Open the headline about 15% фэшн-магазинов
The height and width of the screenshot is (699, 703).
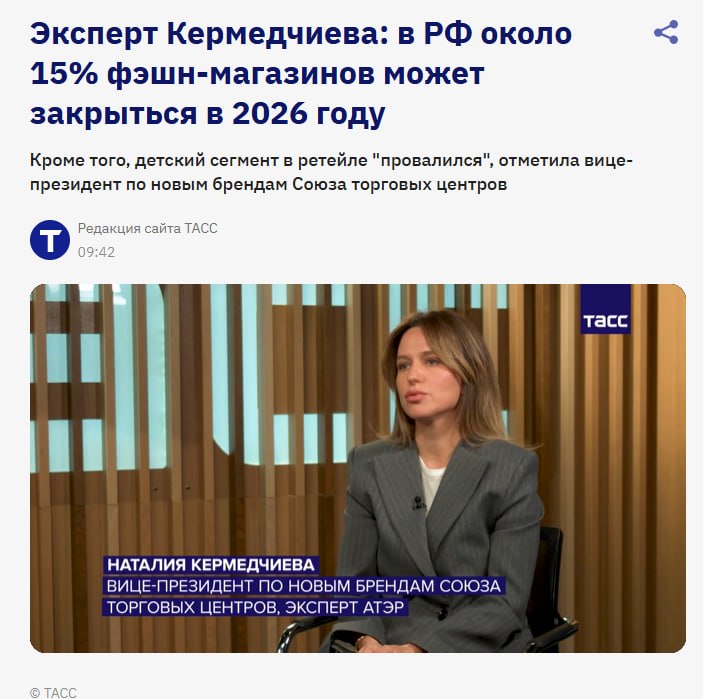coord(301,74)
